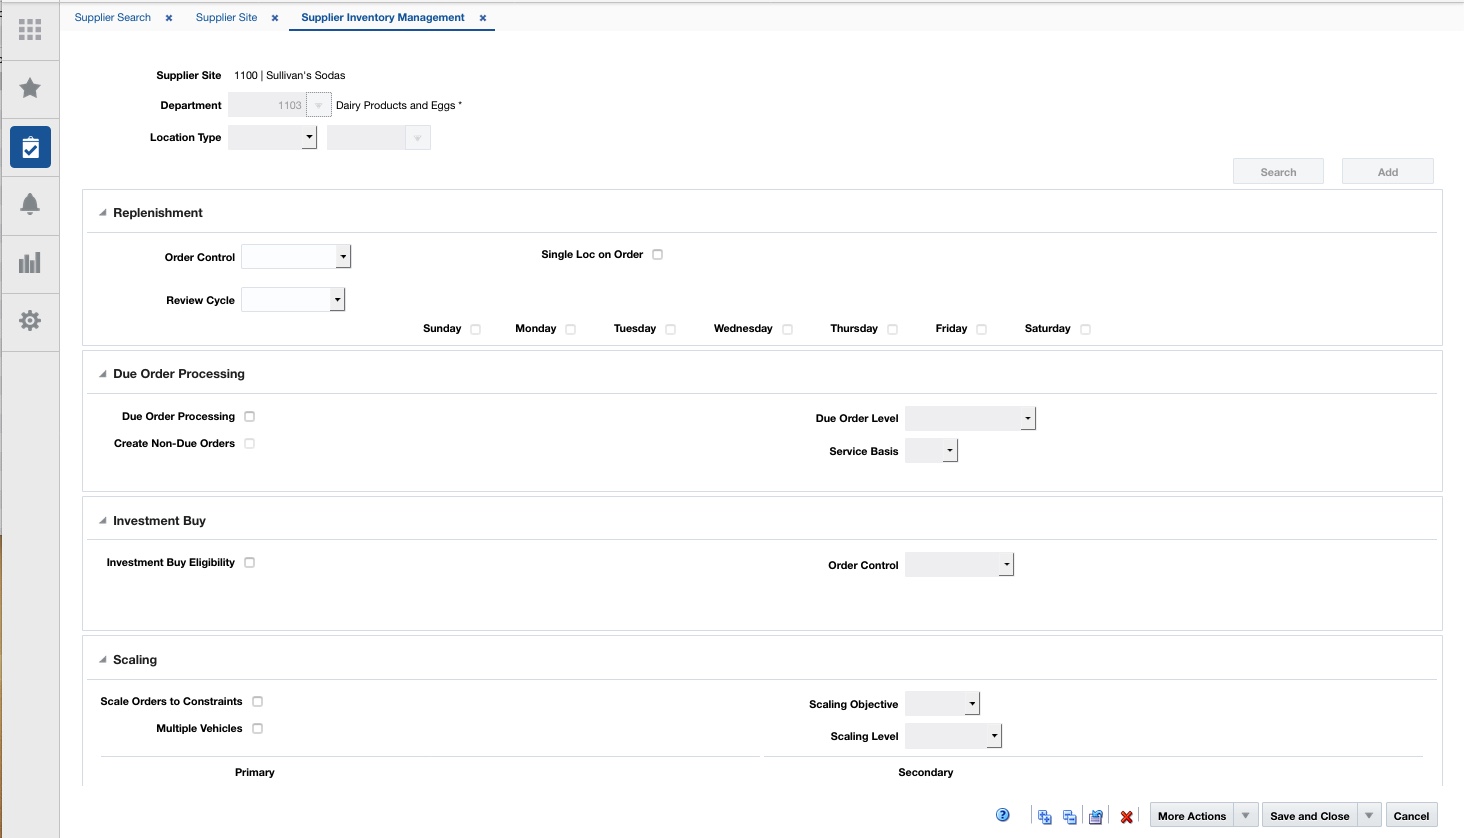This screenshot has height=838, width=1464.
Task: Open the Settings gear in the sidebar
Action: point(30,320)
